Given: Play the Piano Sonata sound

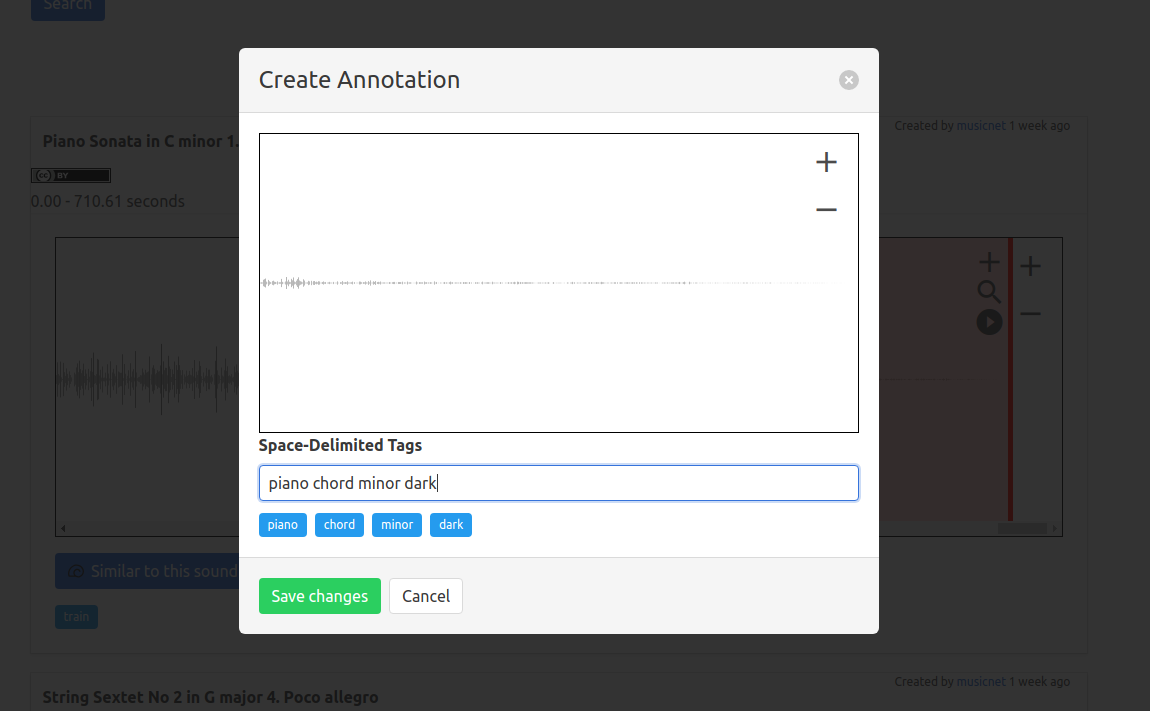Looking at the screenshot, I should (989, 322).
